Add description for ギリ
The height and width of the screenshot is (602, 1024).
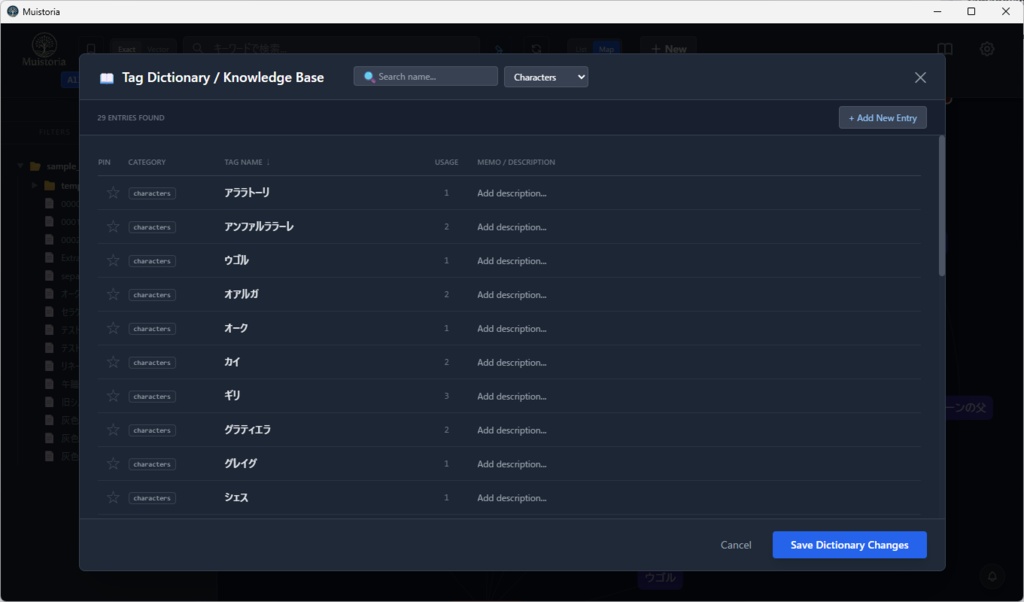tap(512, 396)
